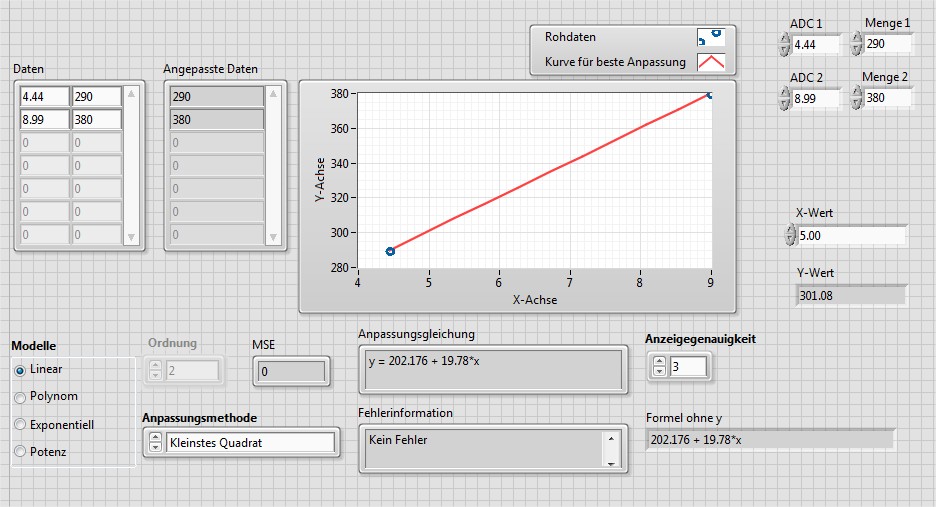Select the Polynom model radio button
Screen dimensions: 936x507
[x=20, y=397]
